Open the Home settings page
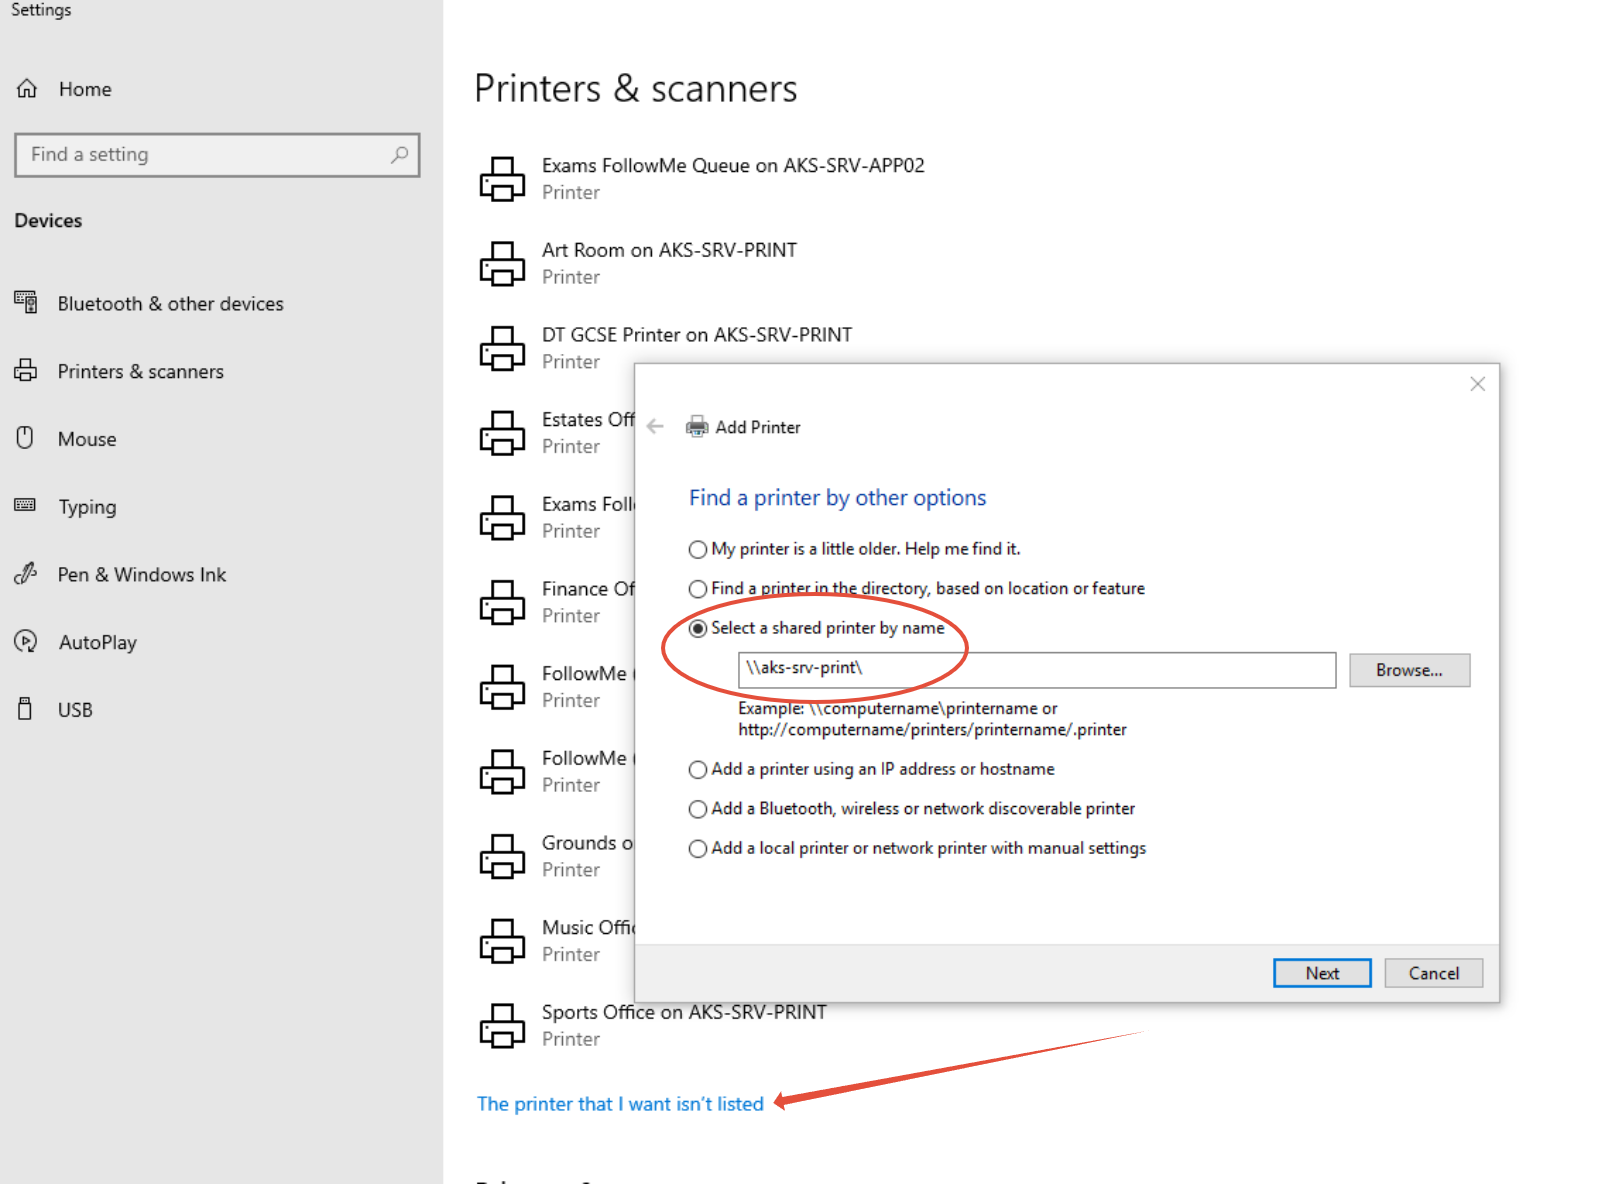Screen dimensions: 1612x1184 (x=85, y=89)
